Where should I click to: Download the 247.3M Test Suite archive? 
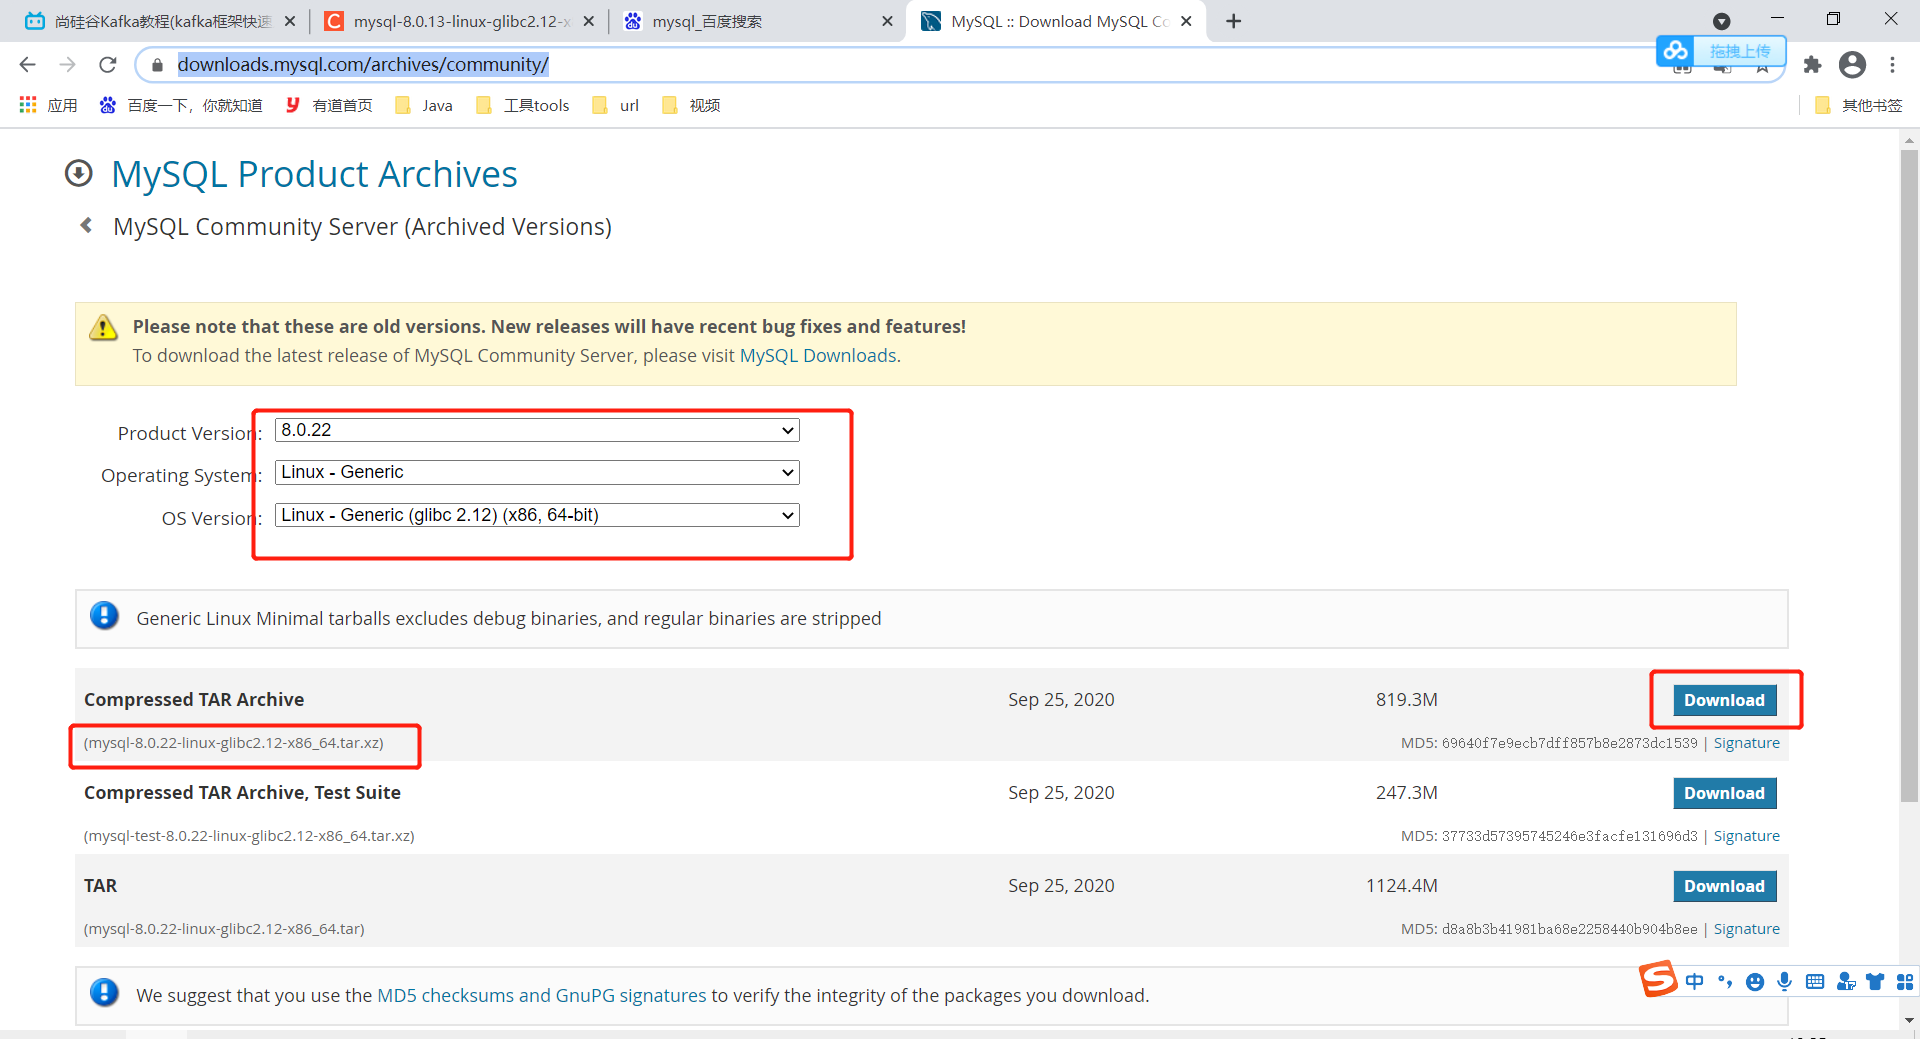coord(1724,793)
